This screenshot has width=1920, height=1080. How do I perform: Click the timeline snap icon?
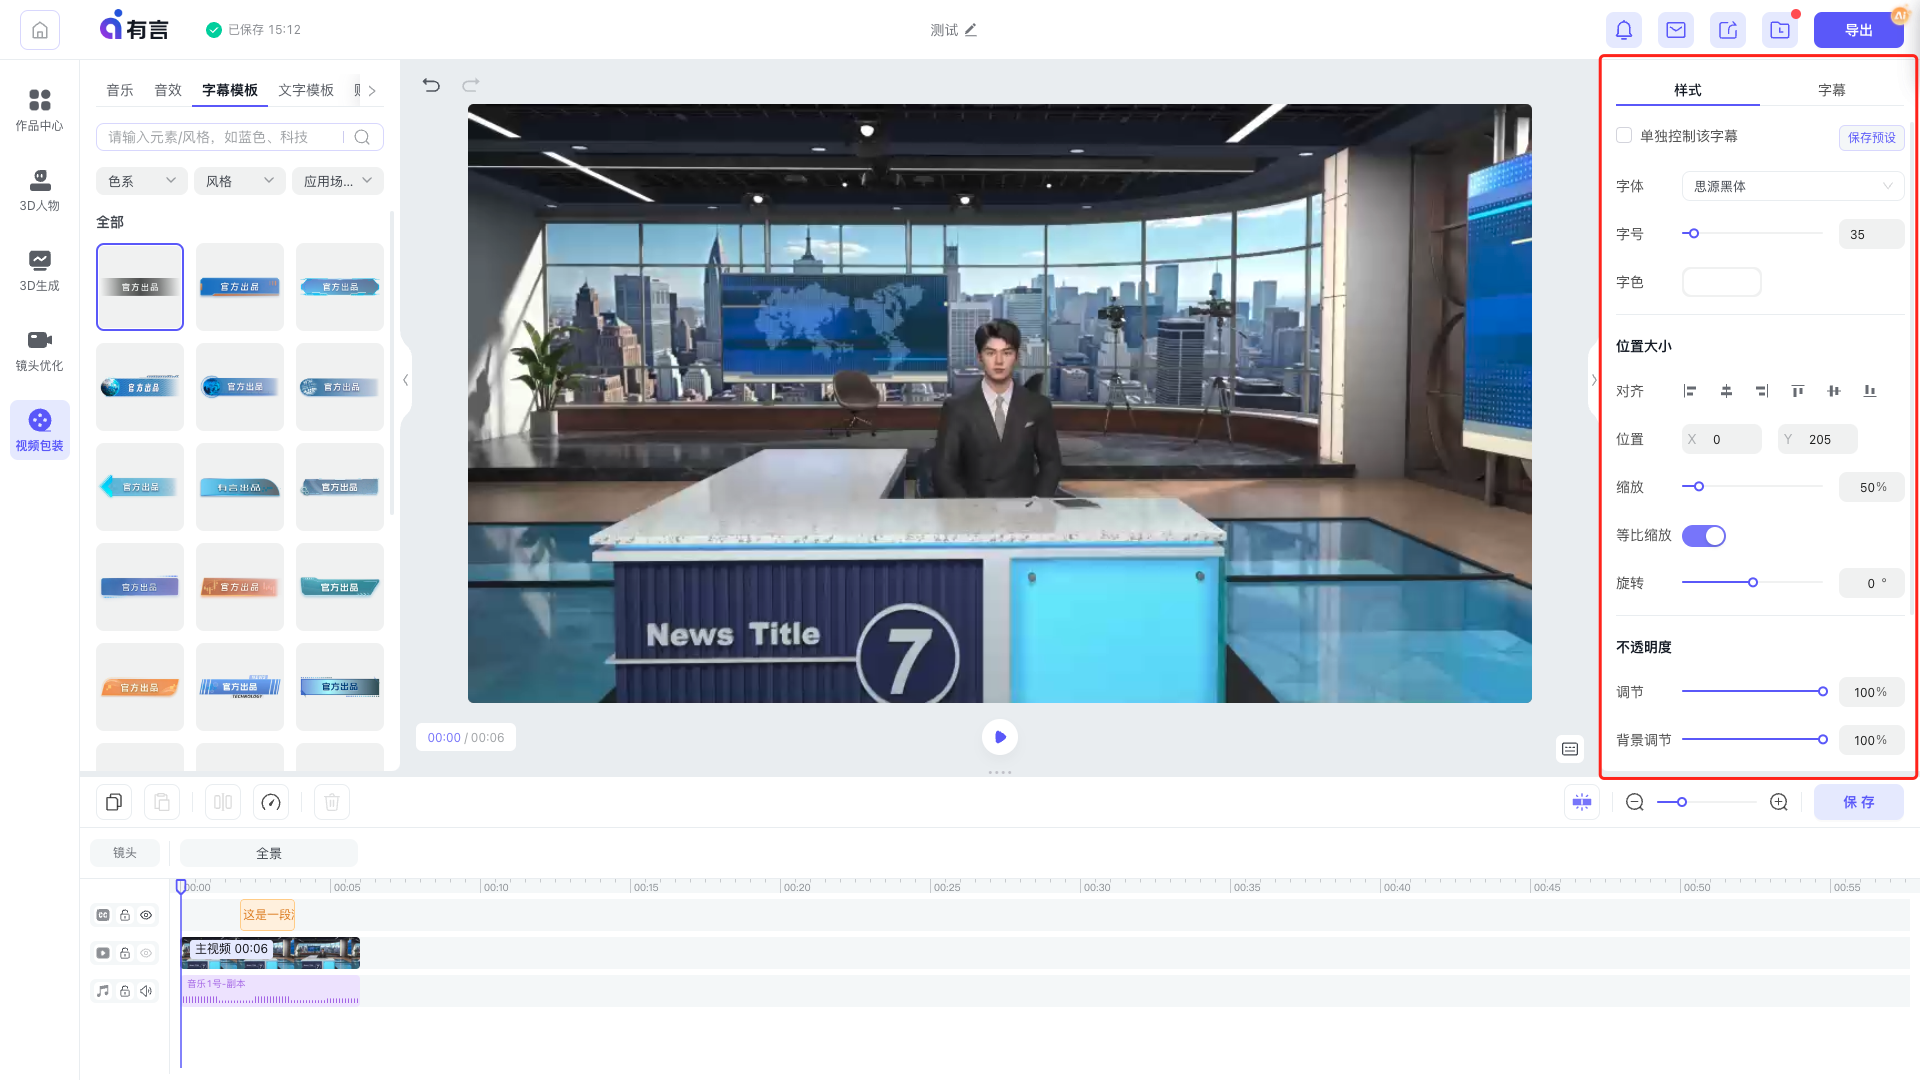coord(1582,802)
